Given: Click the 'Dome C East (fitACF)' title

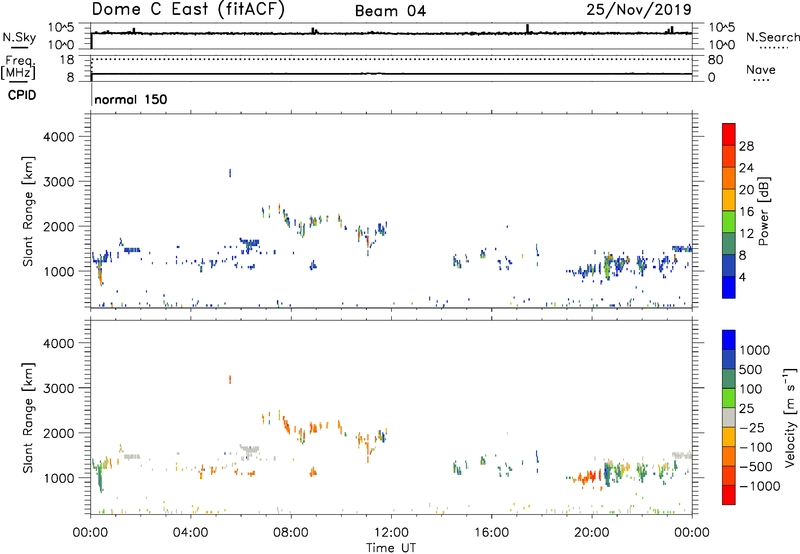Looking at the screenshot, I should coord(188,9).
